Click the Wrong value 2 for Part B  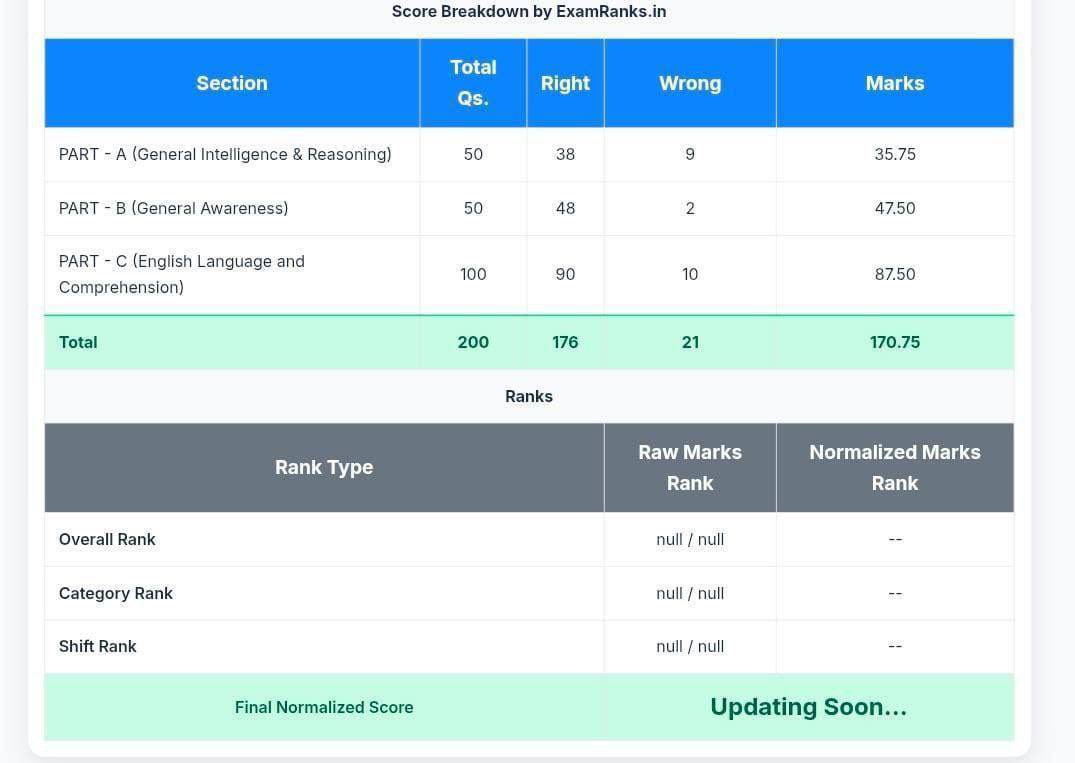click(x=690, y=208)
